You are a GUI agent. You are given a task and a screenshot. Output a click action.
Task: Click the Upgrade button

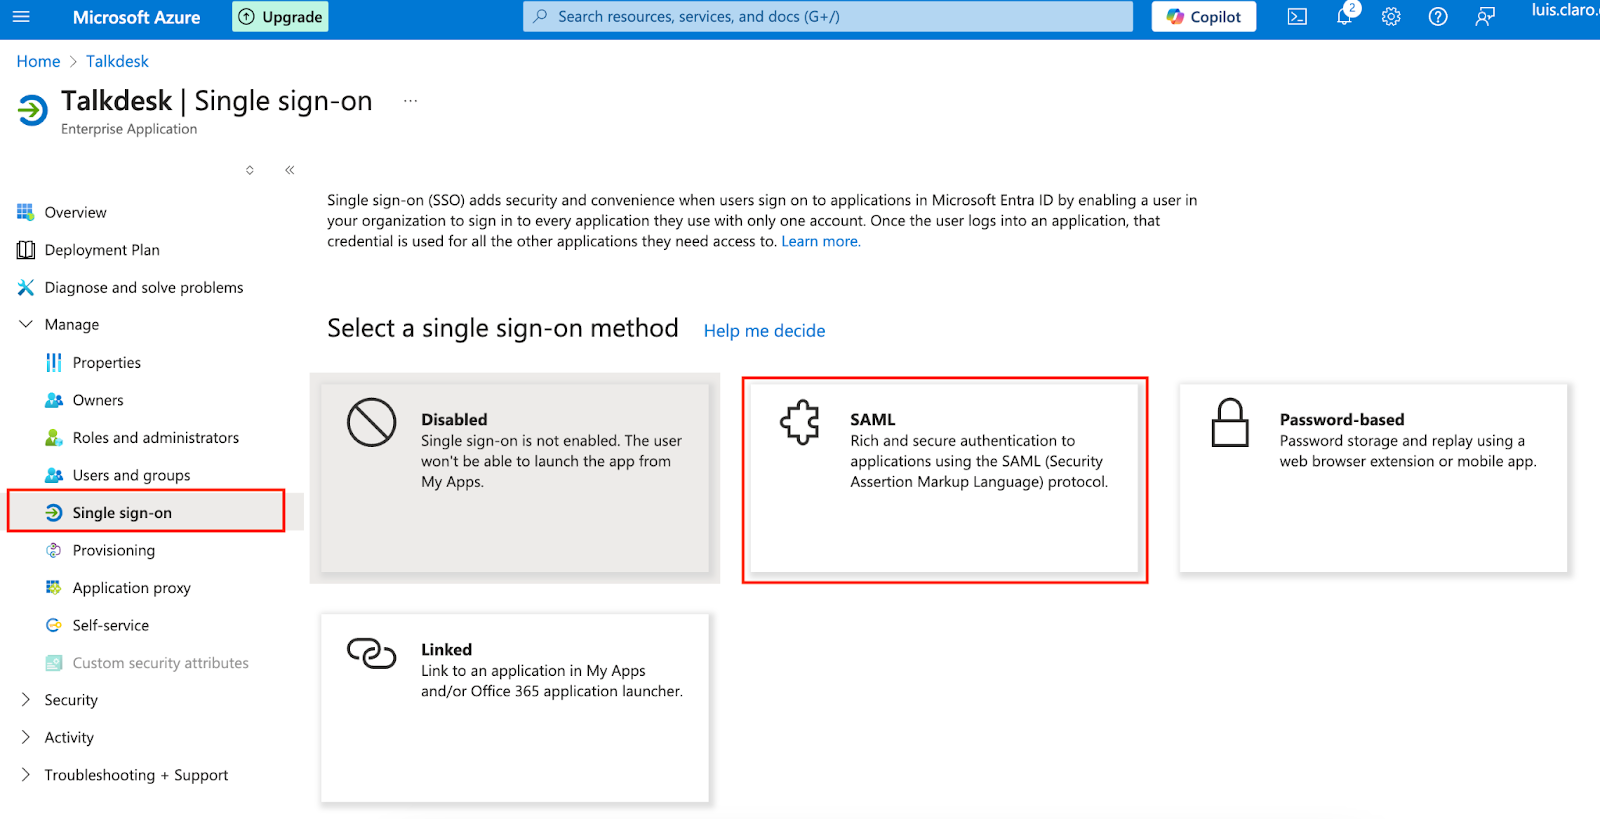point(280,17)
